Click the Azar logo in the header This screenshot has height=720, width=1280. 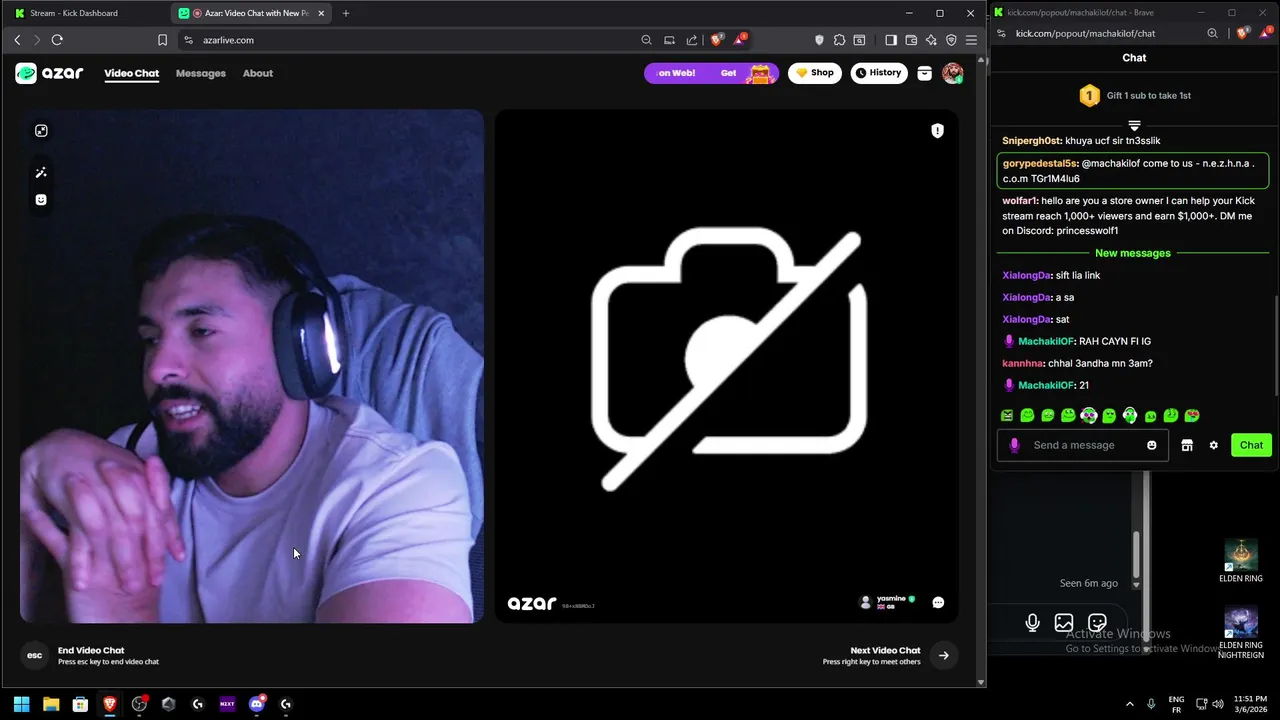click(49, 73)
